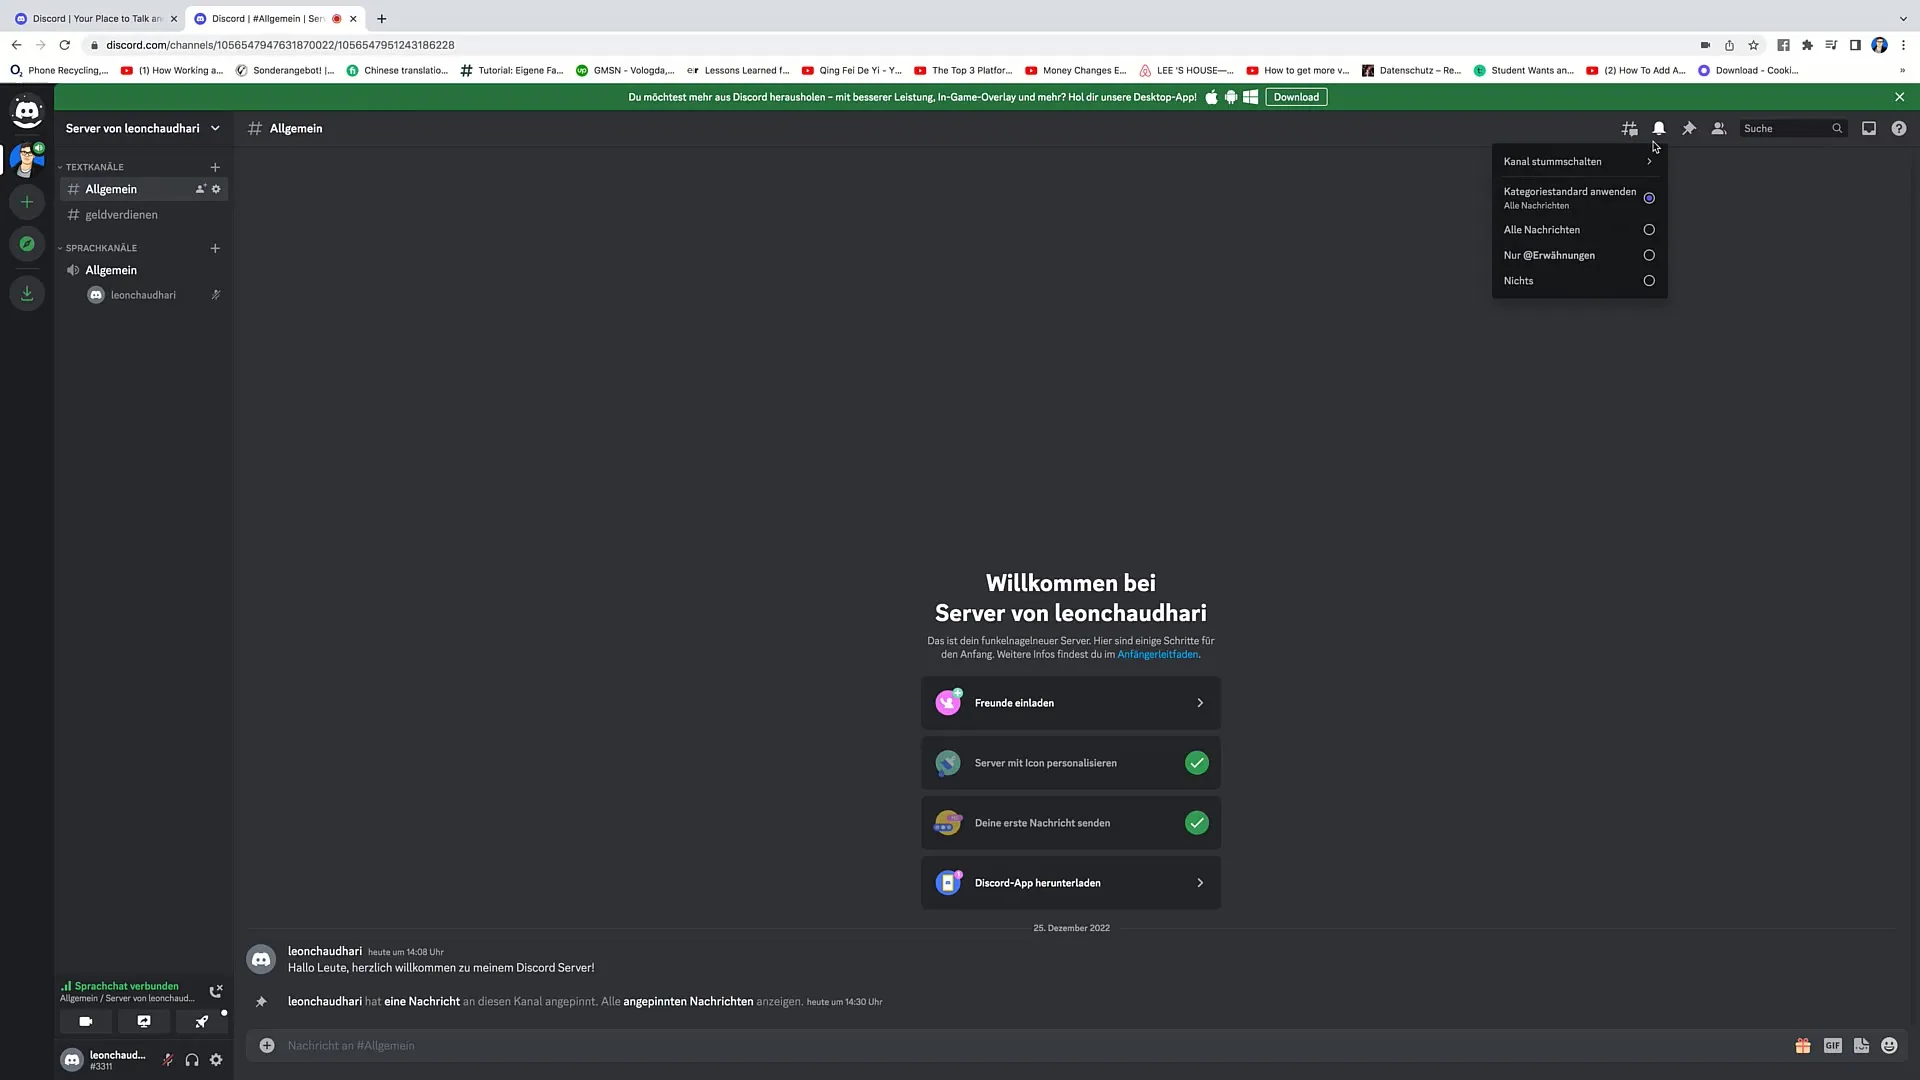This screenshot has height=1080, width=1920.
Task: Expand 'Server von leonchaudhari' dropdown
Action: 215,128
